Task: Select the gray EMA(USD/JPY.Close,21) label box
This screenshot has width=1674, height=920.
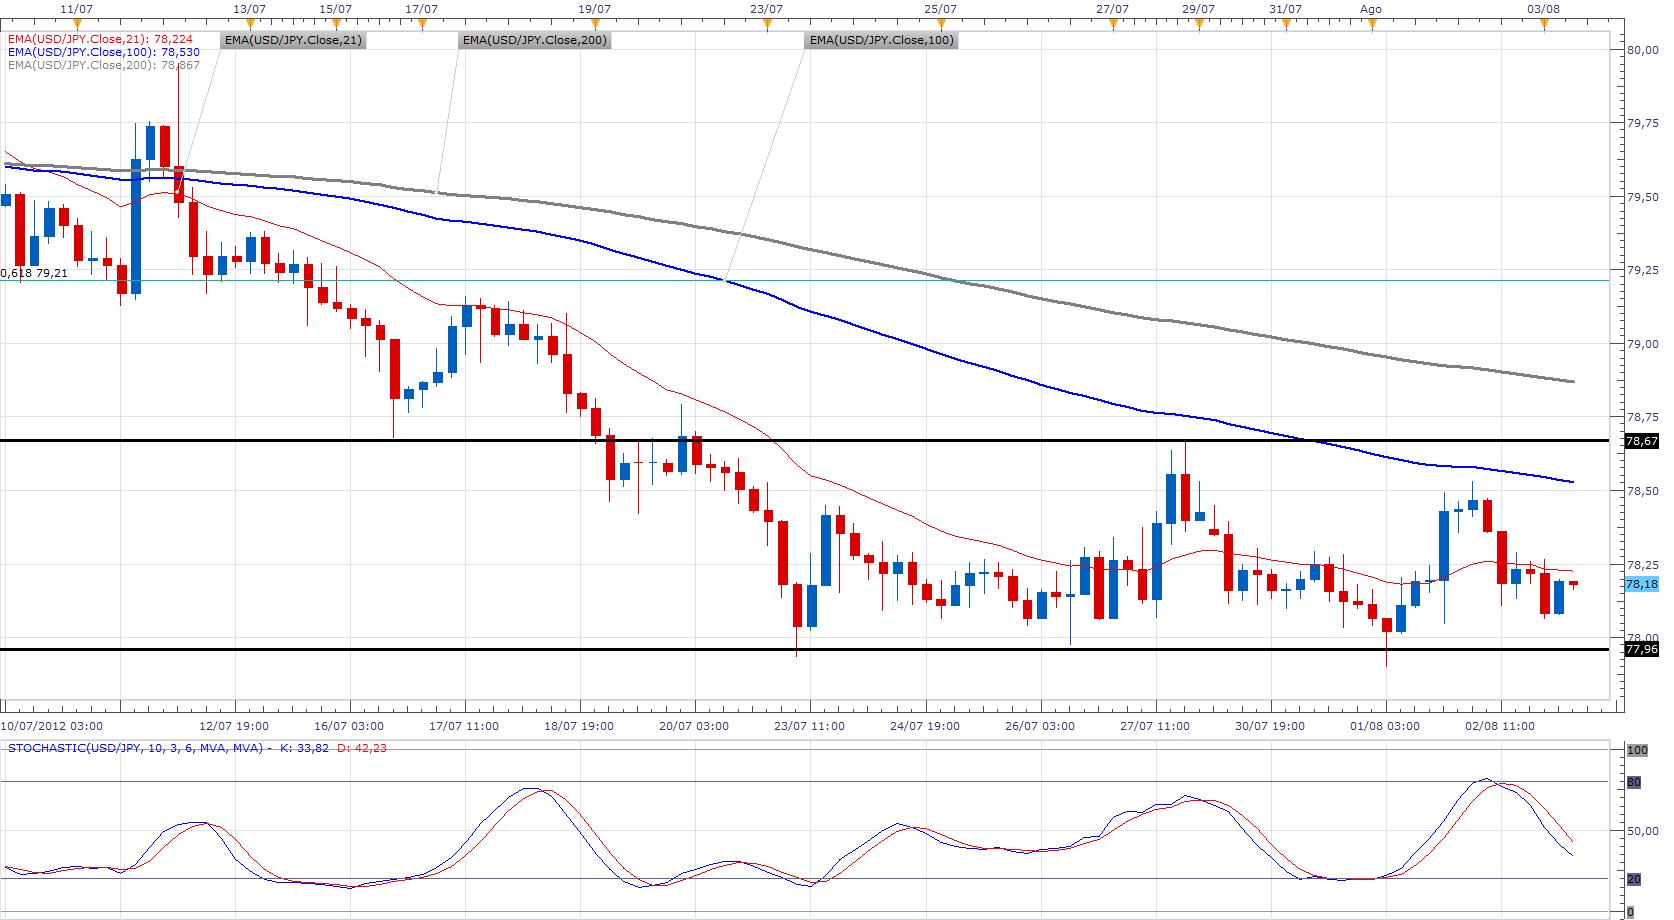Action: (292, 41)
